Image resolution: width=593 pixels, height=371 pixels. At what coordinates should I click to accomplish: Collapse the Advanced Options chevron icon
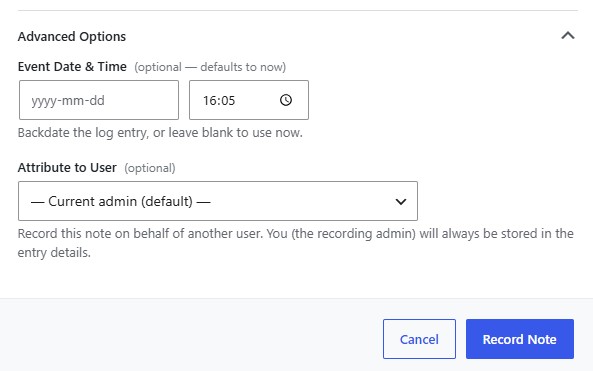568,36
